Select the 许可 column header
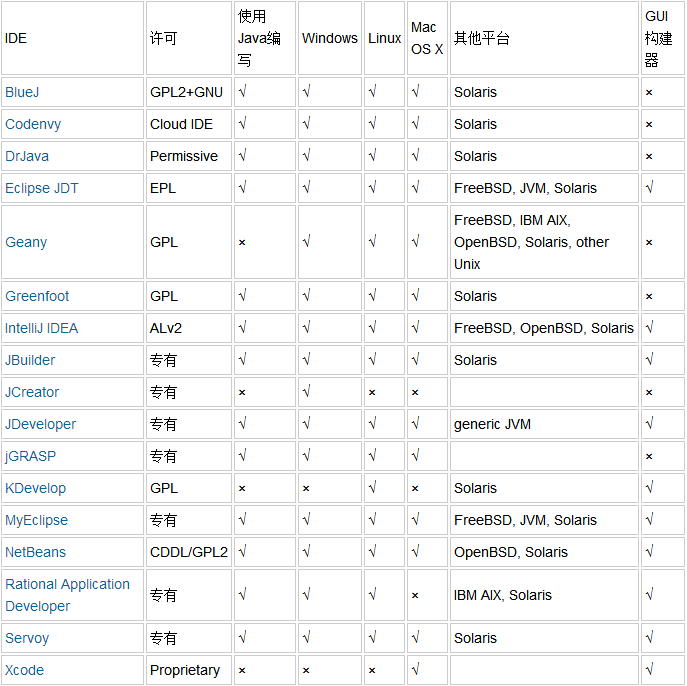 click(189, 38)
